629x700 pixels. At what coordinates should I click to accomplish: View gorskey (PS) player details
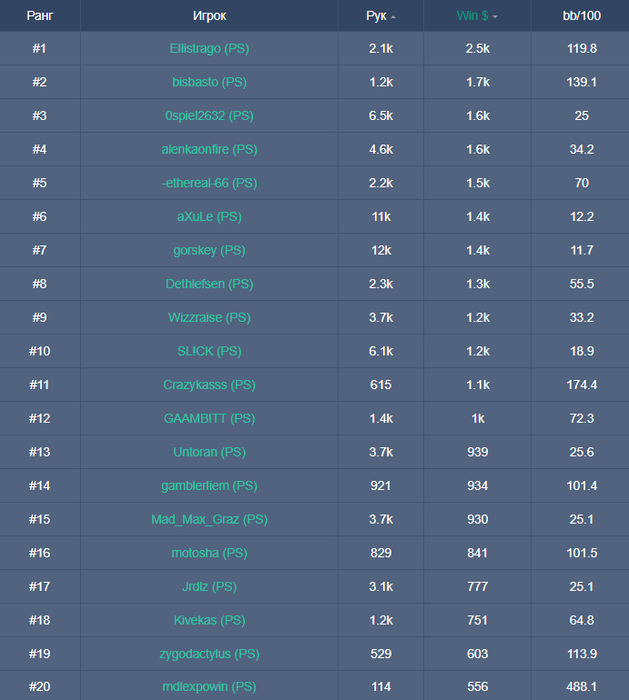[209, 250]
